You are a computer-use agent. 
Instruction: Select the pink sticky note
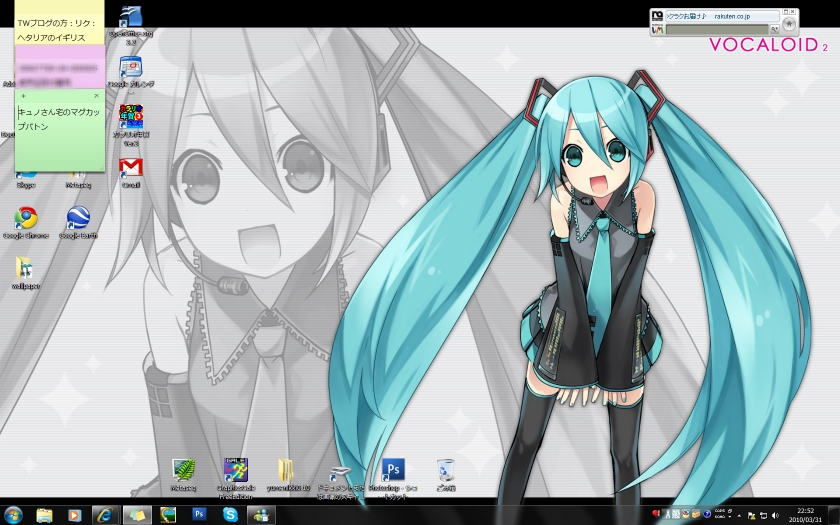[x=59, y=67]
